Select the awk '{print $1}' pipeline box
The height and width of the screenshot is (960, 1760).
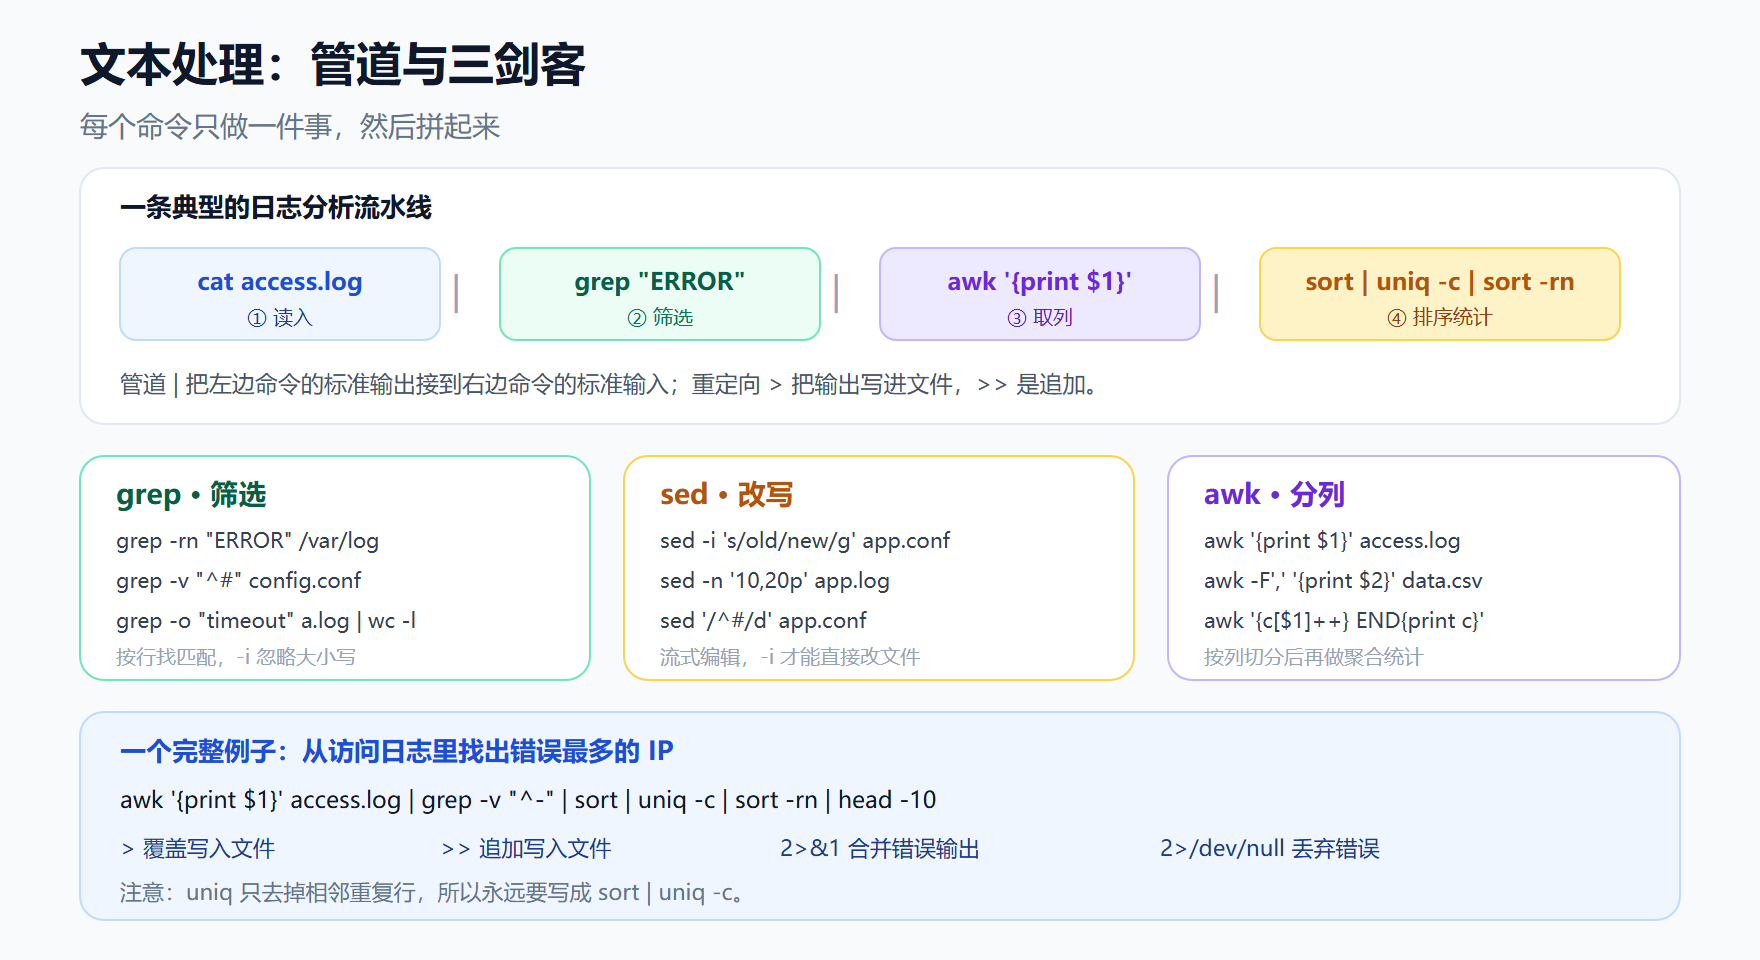1040,294
